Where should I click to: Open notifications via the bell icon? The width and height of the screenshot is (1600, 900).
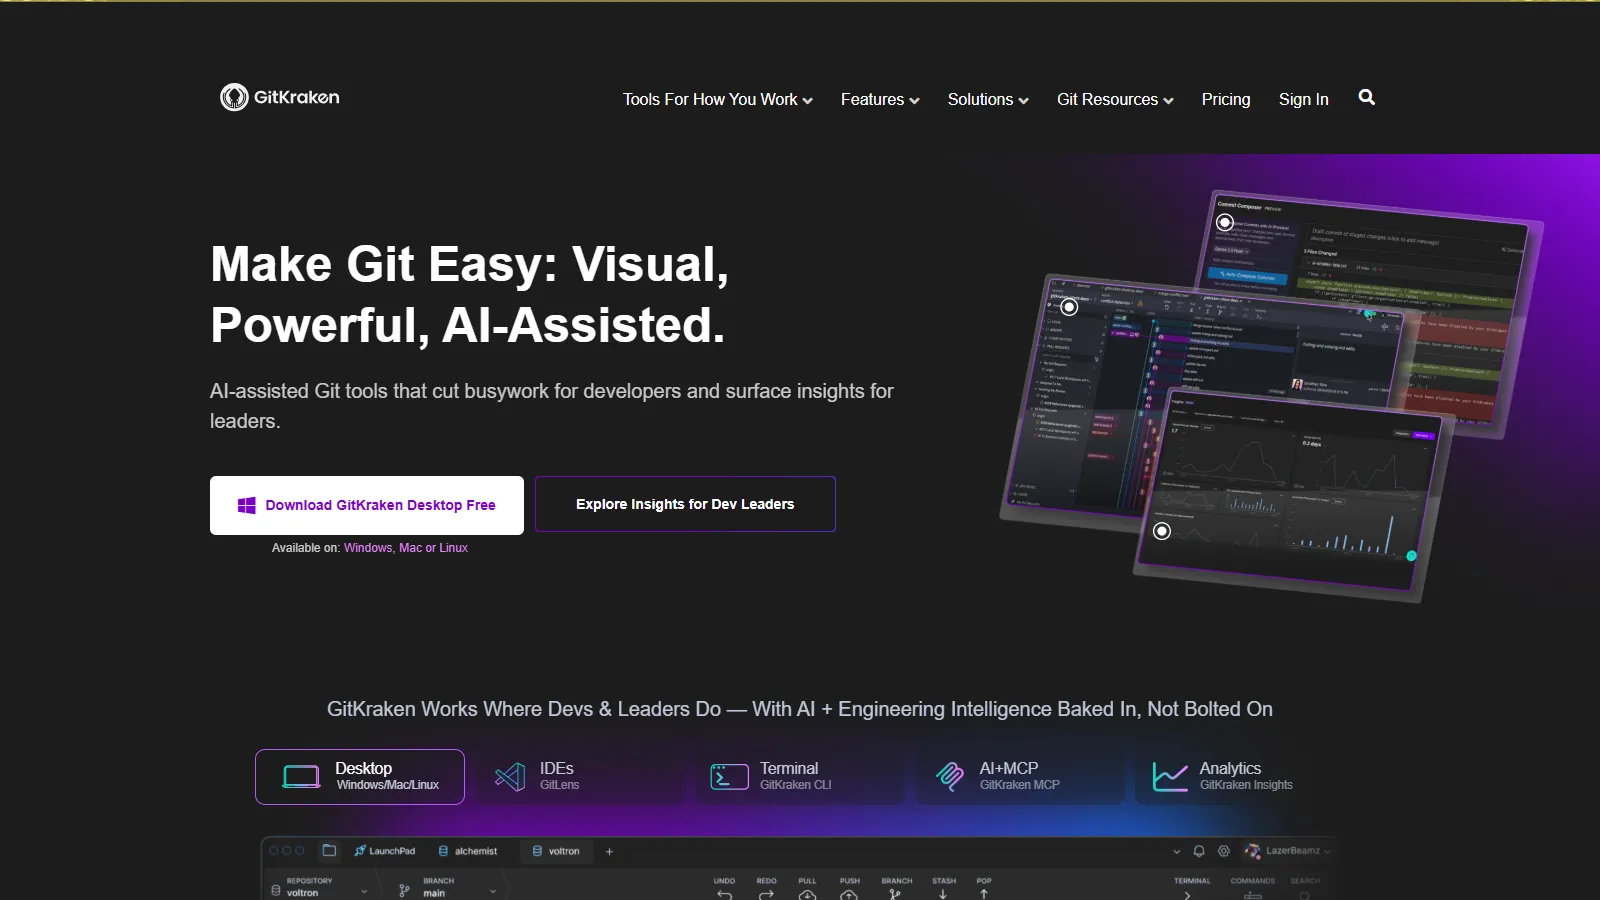[x=1199, y=851]
